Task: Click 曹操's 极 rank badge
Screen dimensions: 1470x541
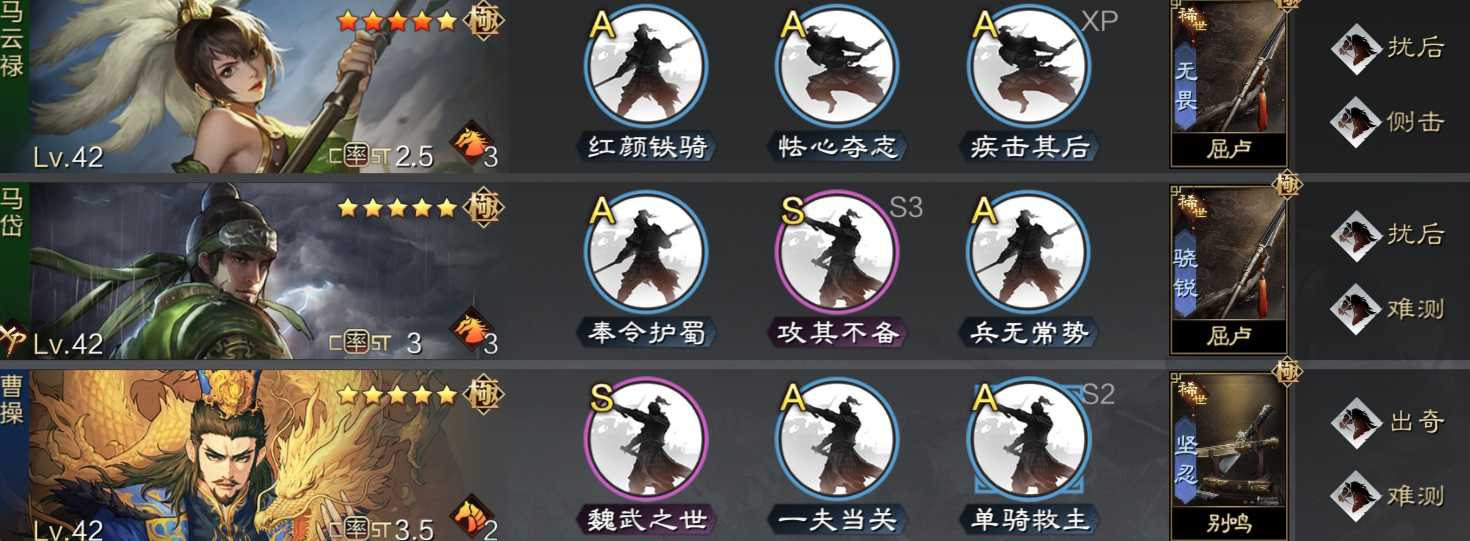Action: point(485,393)
